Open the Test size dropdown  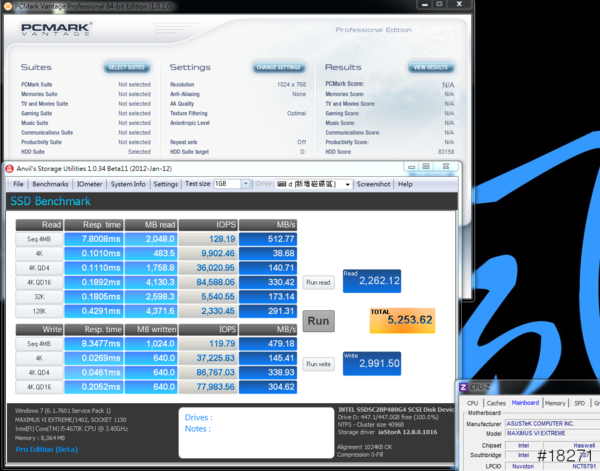[x=246, y=184]
